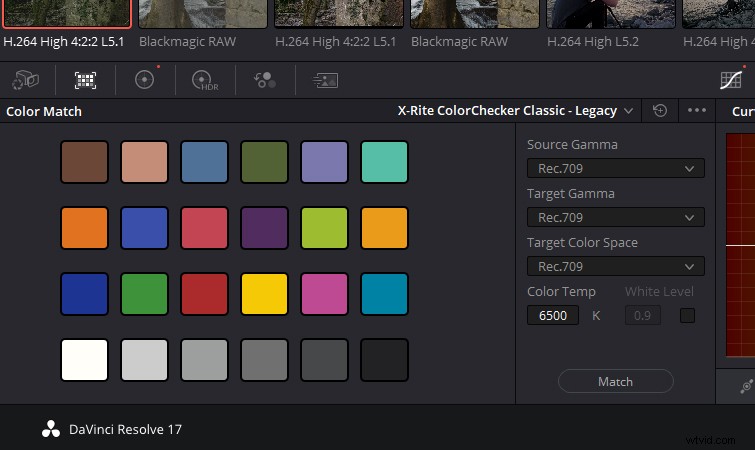
Task: Open the RGB Mixer palette icon
Action: coord(265,80)
